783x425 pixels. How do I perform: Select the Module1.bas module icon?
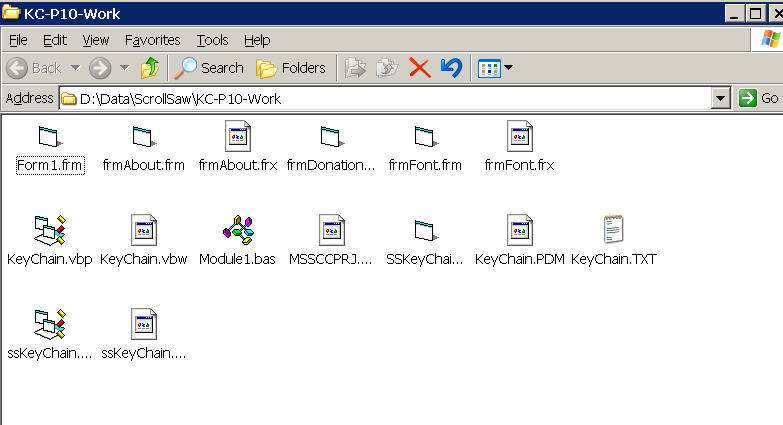click(x=238, y=230)
